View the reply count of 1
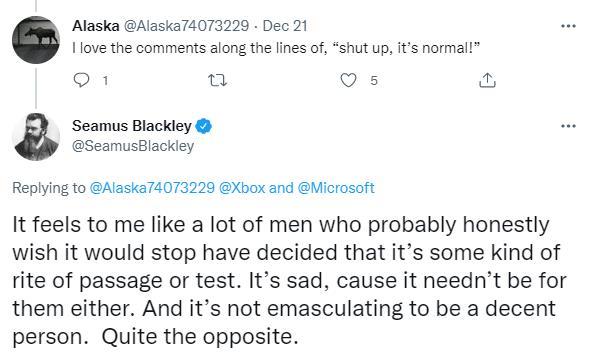 click(106, 81)
